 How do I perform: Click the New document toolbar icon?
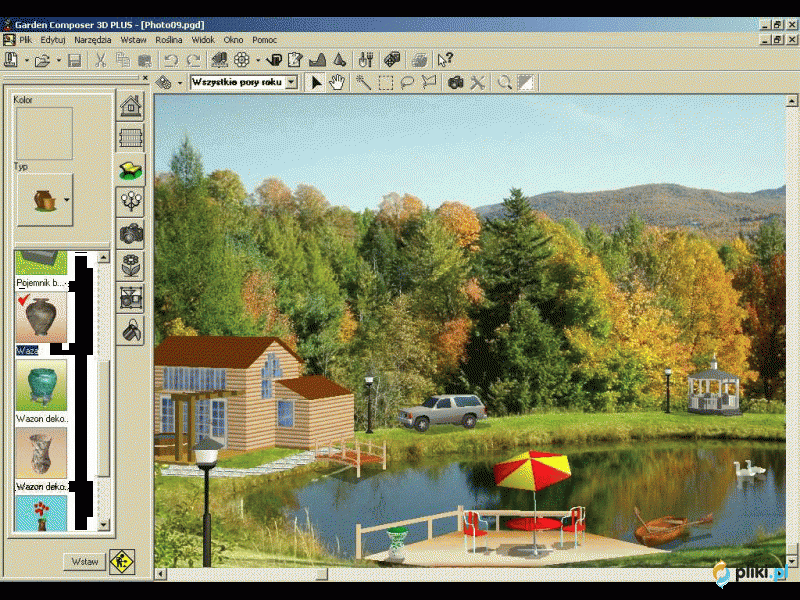click(11, 60)
